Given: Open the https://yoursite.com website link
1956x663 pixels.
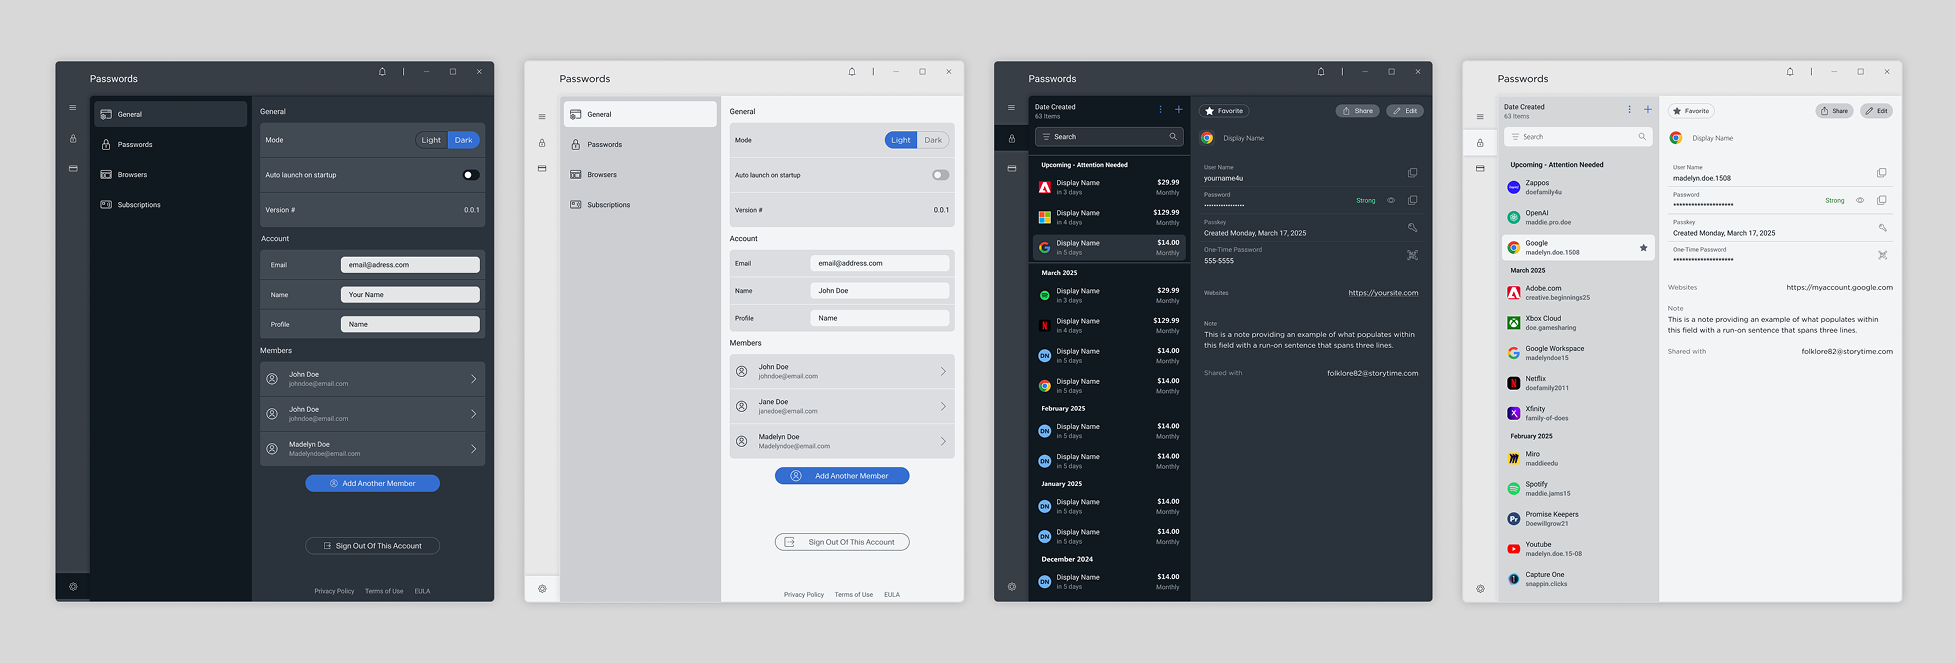Looking at the screenshot, I should tap(1382, 293).
